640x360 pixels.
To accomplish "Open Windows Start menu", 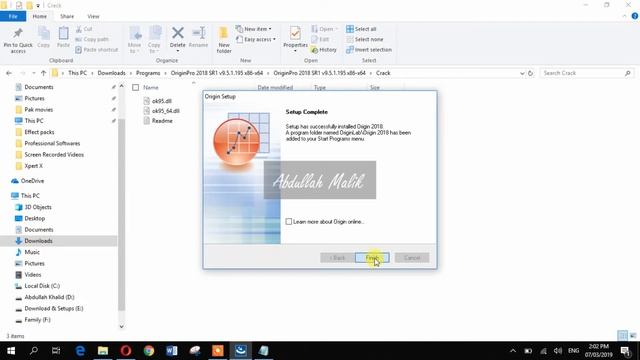I will coord(11,351).
